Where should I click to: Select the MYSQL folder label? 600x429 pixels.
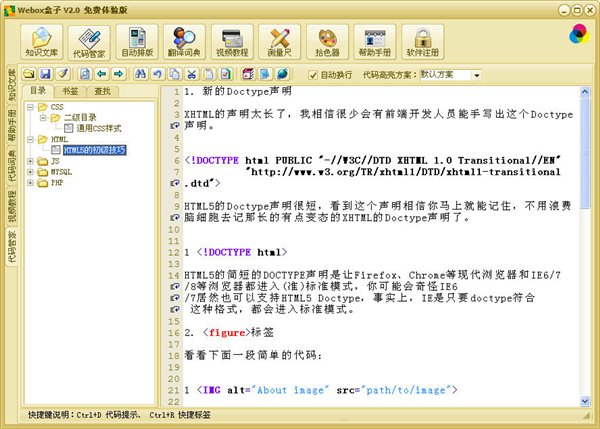61,172
